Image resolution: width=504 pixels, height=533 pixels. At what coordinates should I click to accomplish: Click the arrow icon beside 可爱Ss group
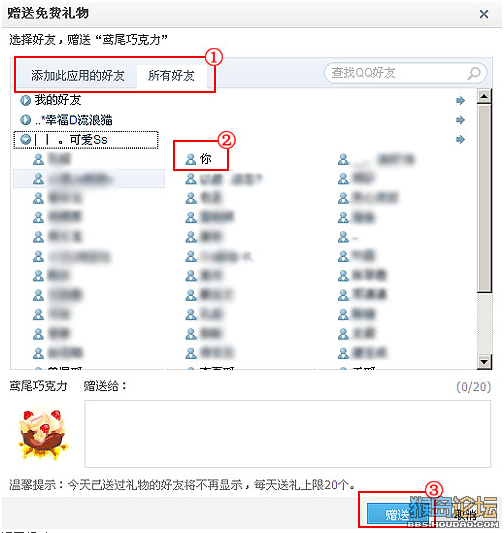pos(460,139)
